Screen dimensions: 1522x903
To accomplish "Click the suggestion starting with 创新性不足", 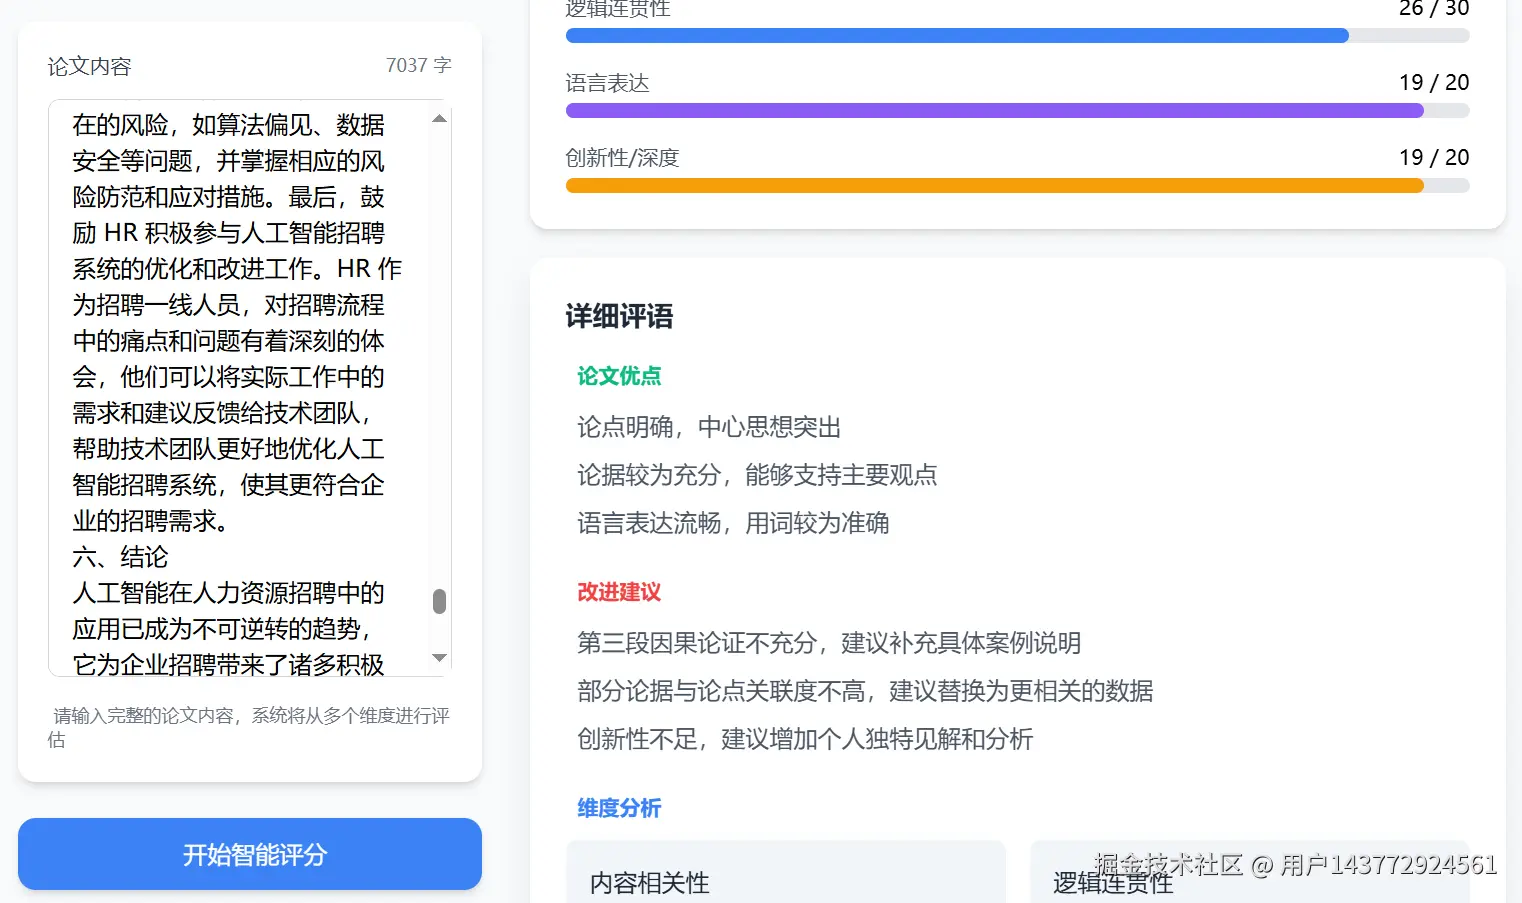I will pos(805,740).
